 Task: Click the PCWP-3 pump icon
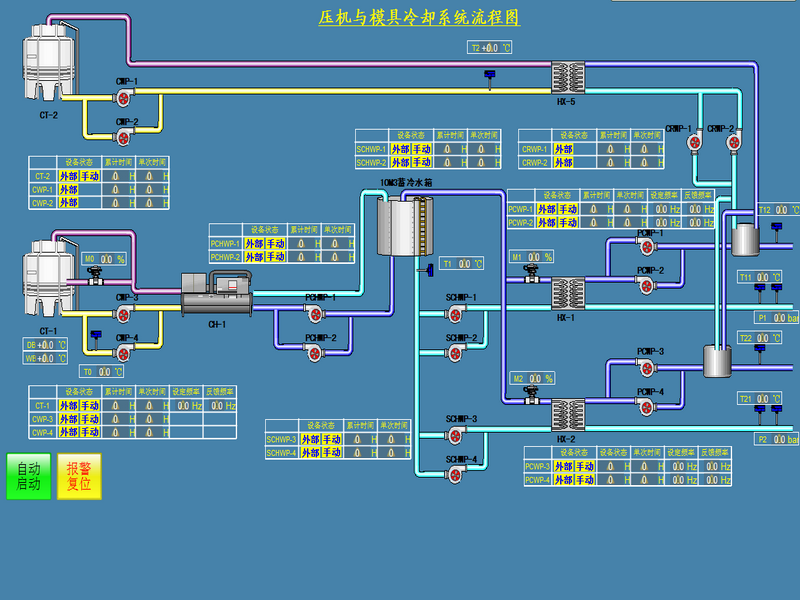tap(645, 366)
